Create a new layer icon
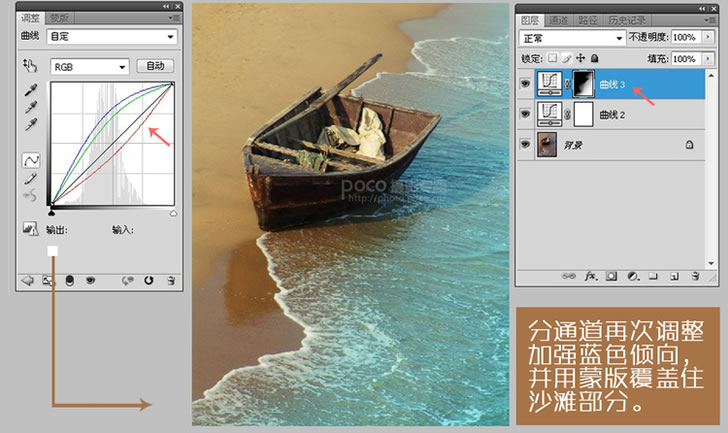The image size is (728, 433). (x=674, y=276)
